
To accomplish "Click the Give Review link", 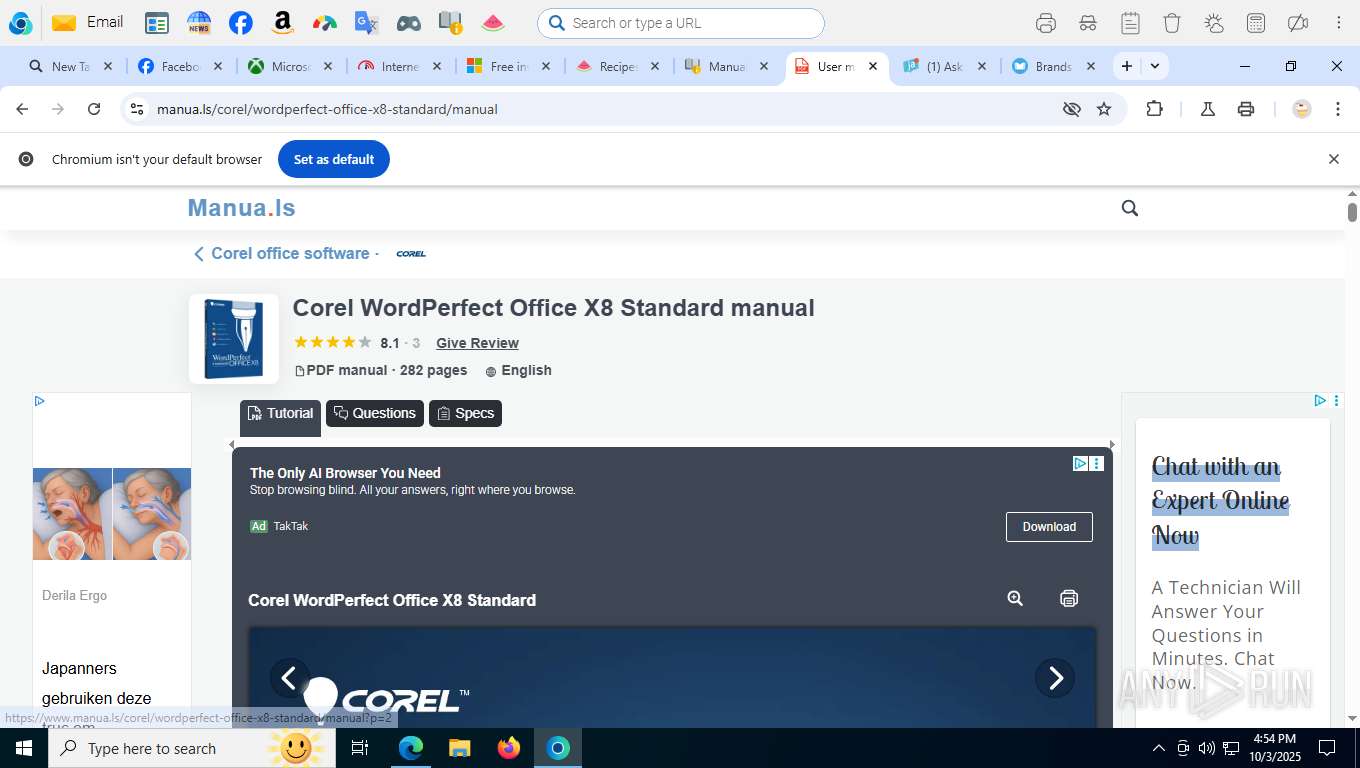I will [477, 343].
